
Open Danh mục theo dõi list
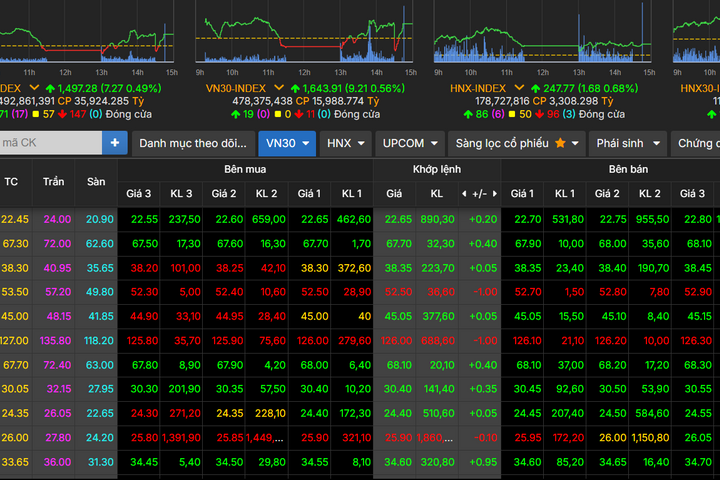click(193, 143)
